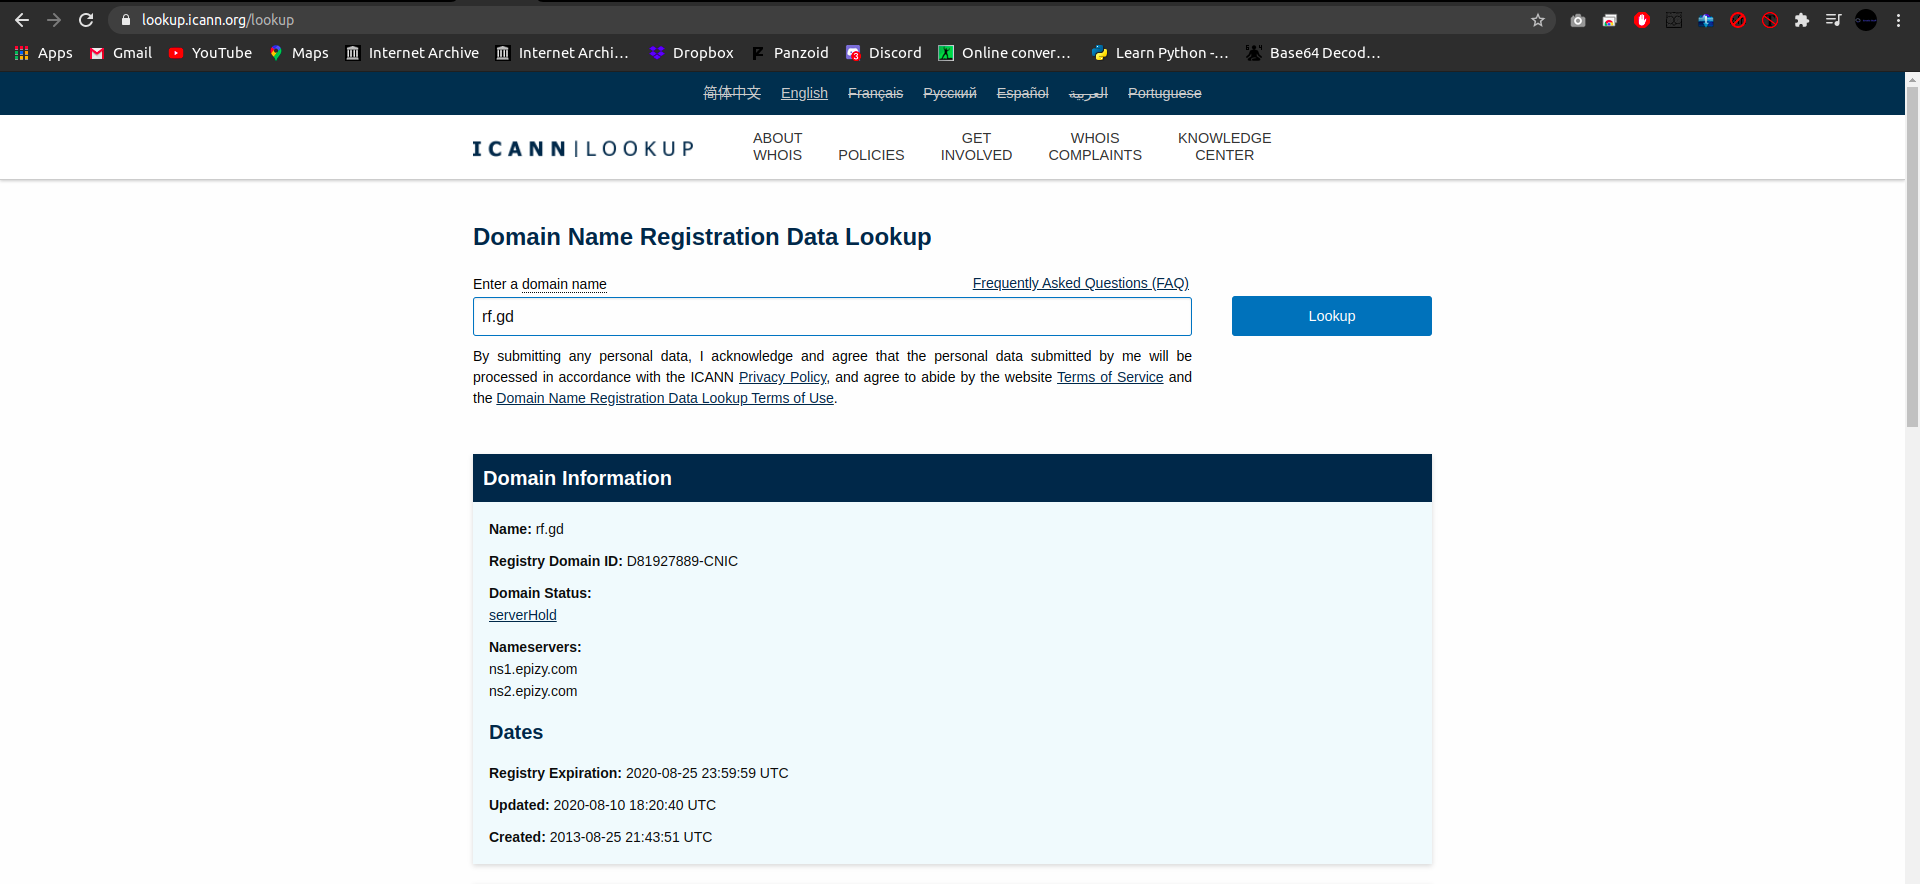
Task: Open the Extensions puzzle piece icon
Action: pyautogui.click(x=1802, y=20)
